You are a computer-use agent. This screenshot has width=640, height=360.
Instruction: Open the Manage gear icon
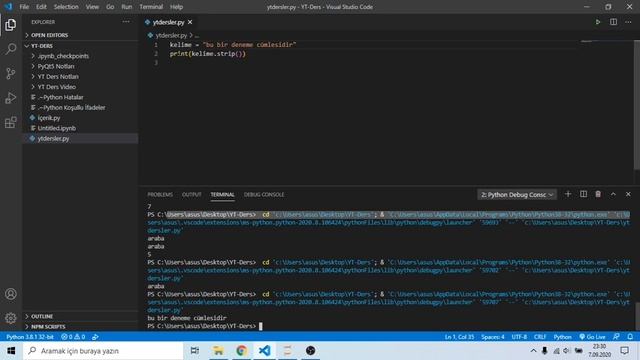pyautogui.click(x=11, y=318)
